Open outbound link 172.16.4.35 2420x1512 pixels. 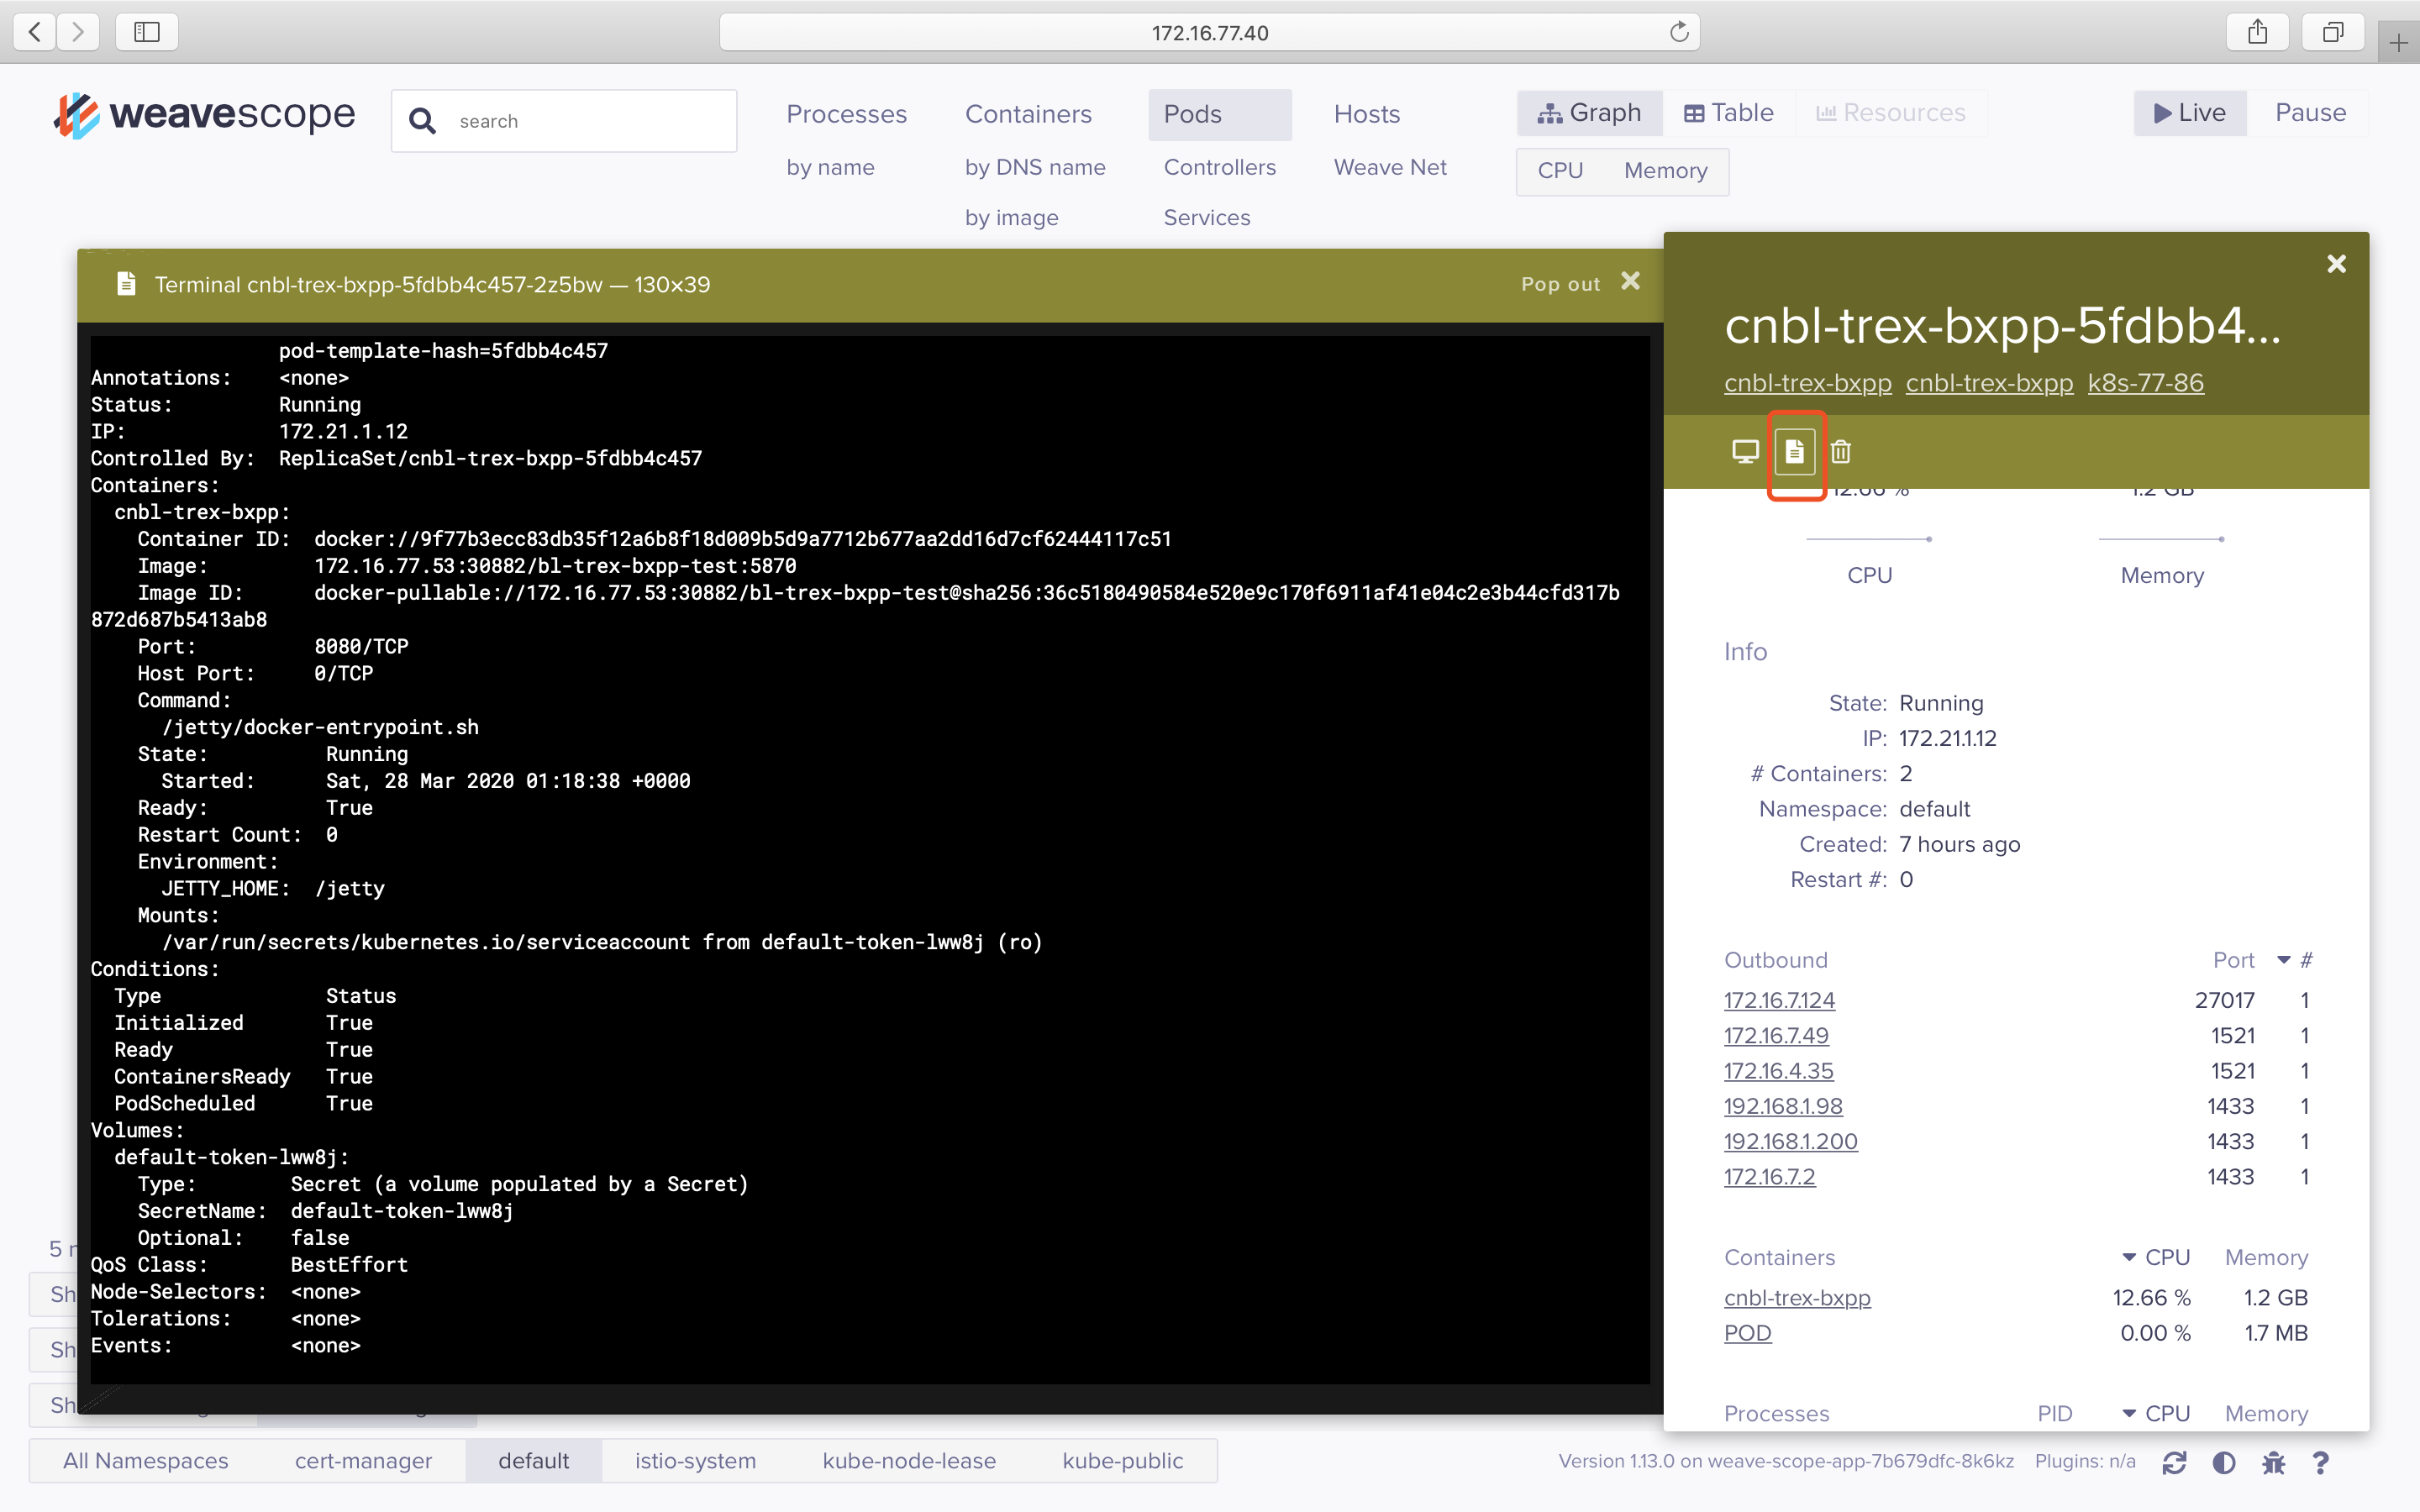click(1778, 1071)
